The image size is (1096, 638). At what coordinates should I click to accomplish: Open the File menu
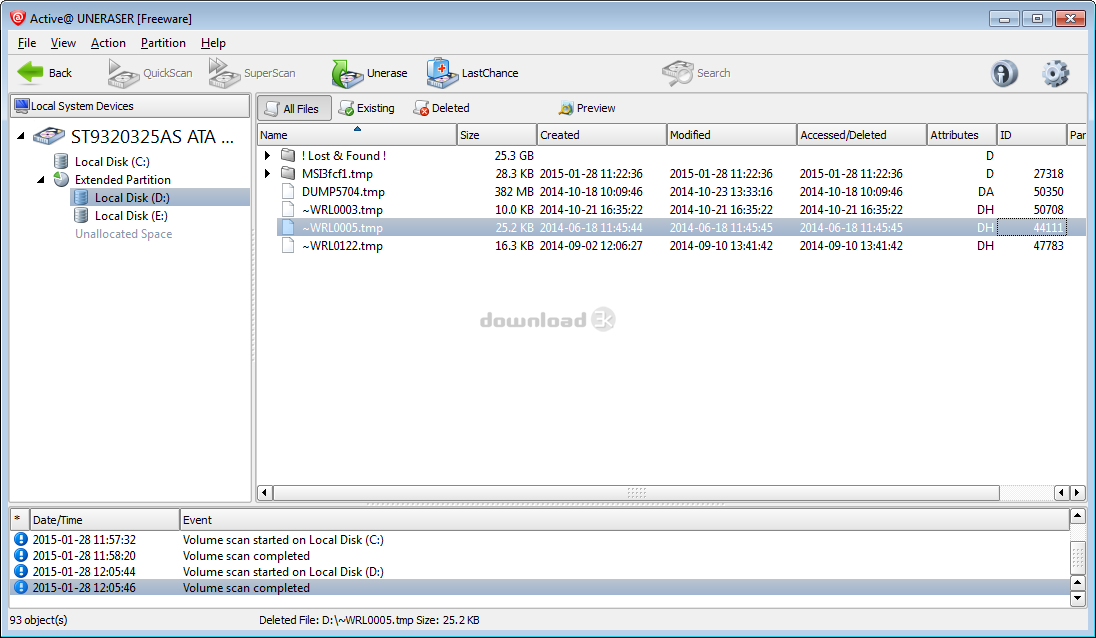(27, 43)
